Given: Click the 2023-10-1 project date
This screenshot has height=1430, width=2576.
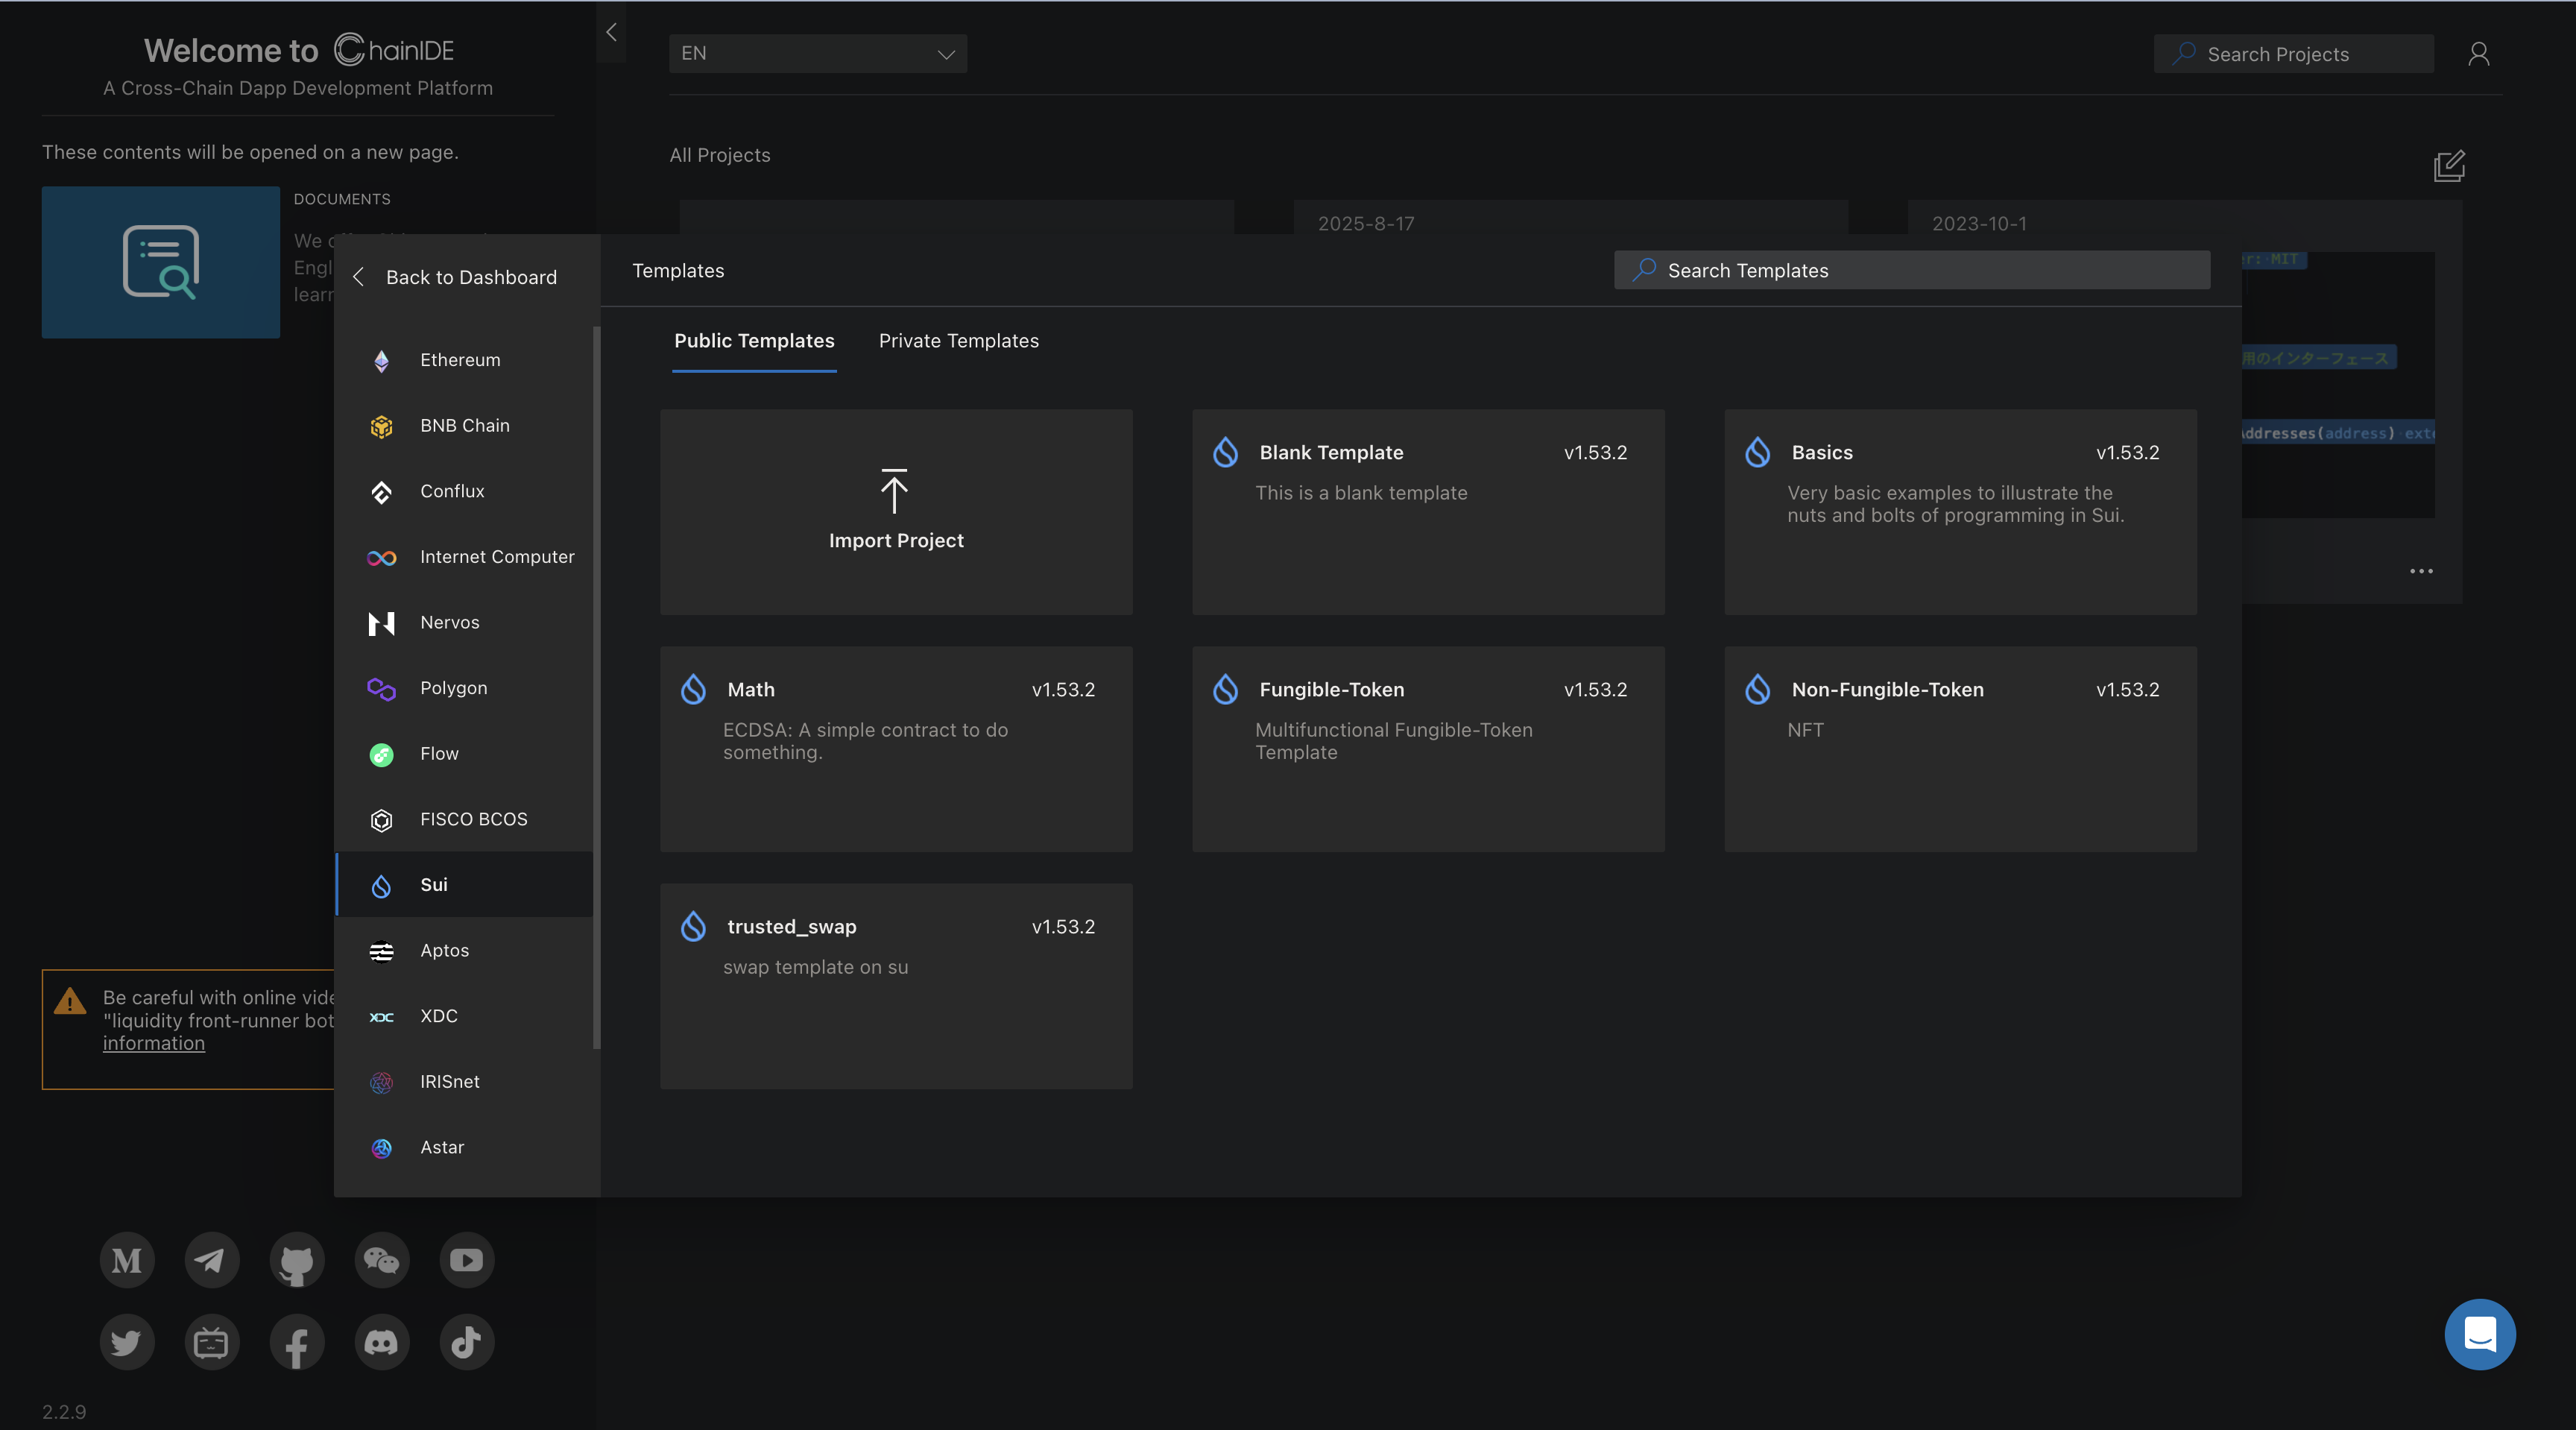Looking at the screenshot, I should coord(1979,223).
